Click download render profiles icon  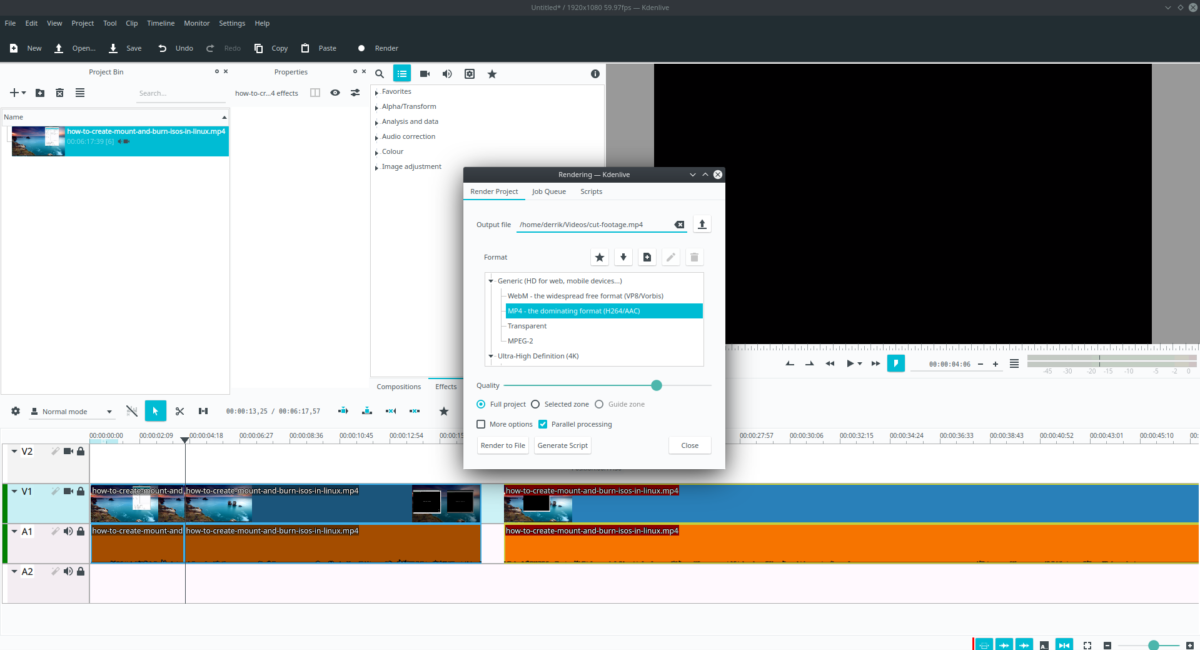click(x=623, y=257)
